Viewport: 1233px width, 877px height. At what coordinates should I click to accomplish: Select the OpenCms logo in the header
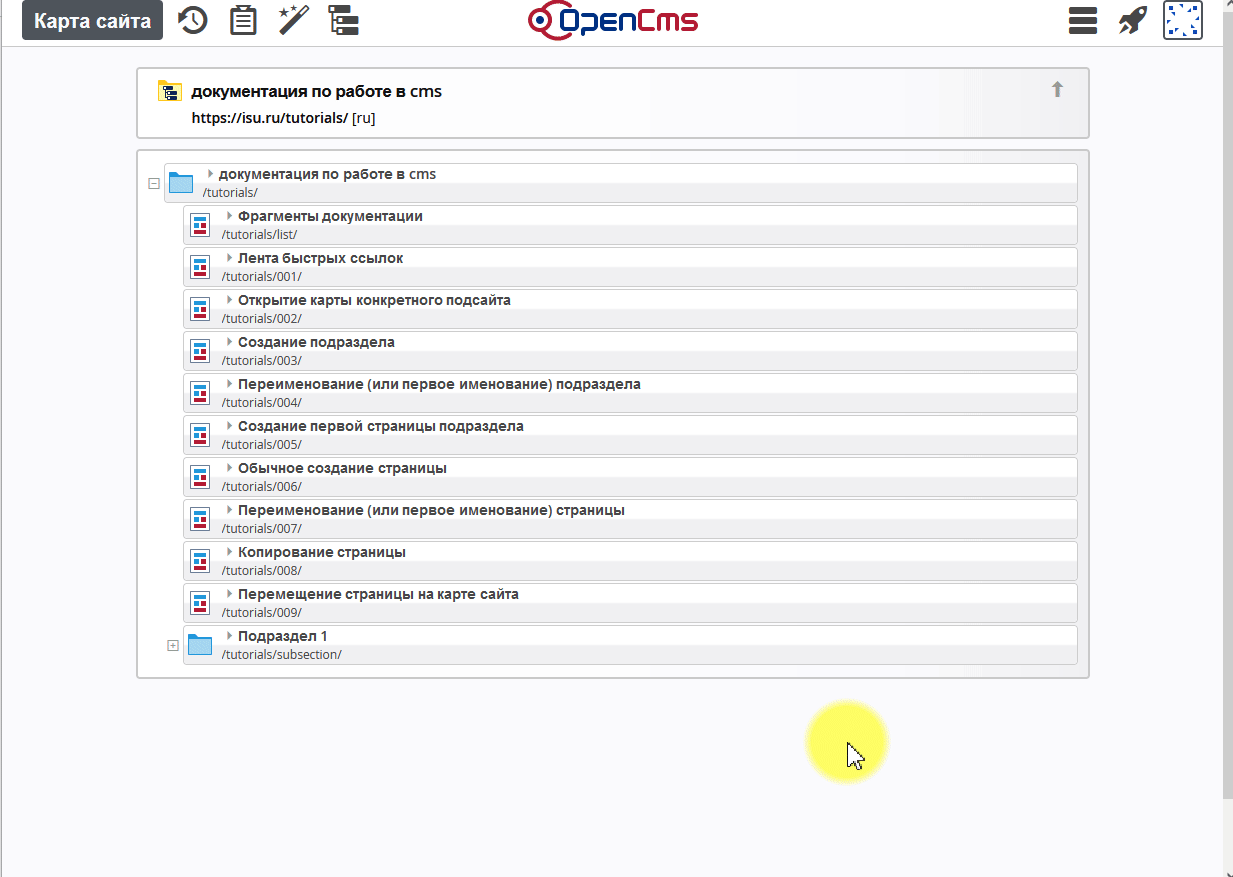[x=613, y=19]
